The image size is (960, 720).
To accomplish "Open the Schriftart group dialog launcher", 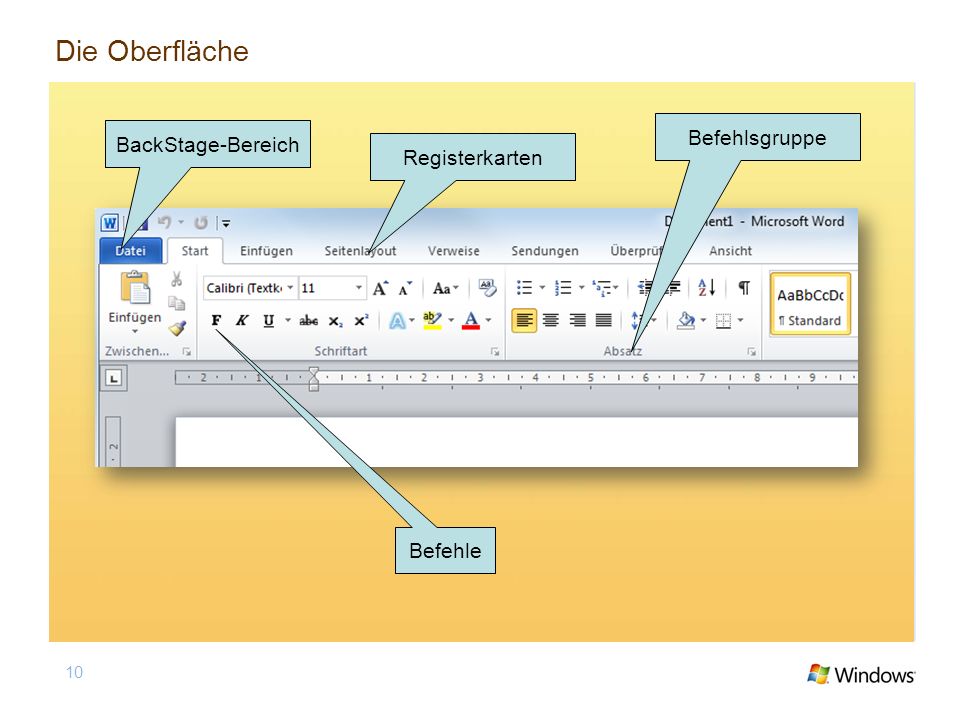I will pyautogui.click(x=495, y=352).
